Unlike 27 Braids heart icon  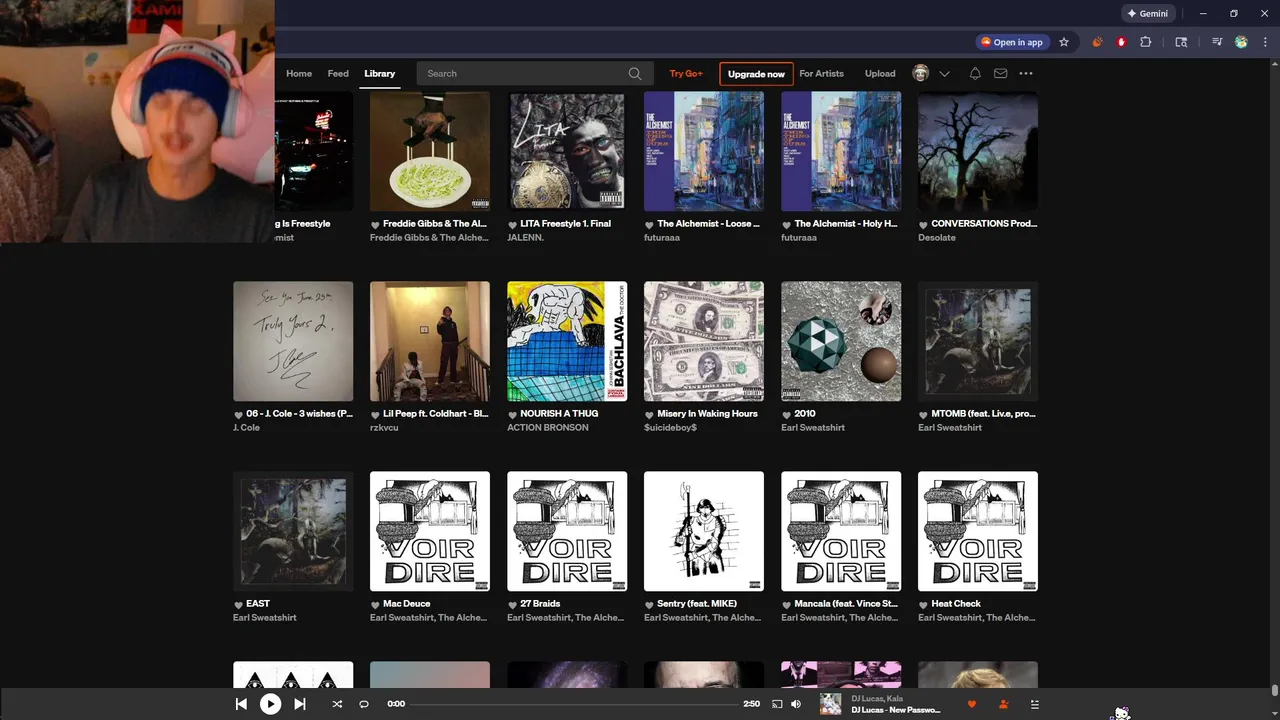512,605
